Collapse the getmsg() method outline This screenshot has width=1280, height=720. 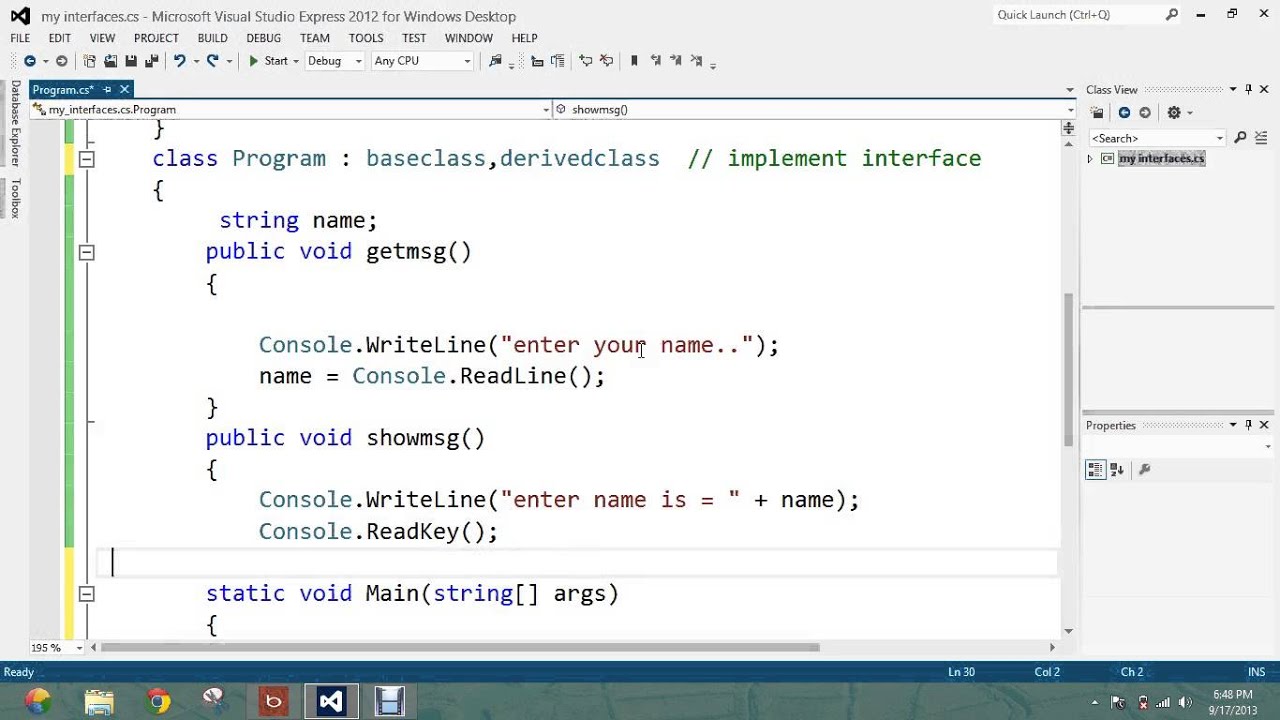[87, 252]
